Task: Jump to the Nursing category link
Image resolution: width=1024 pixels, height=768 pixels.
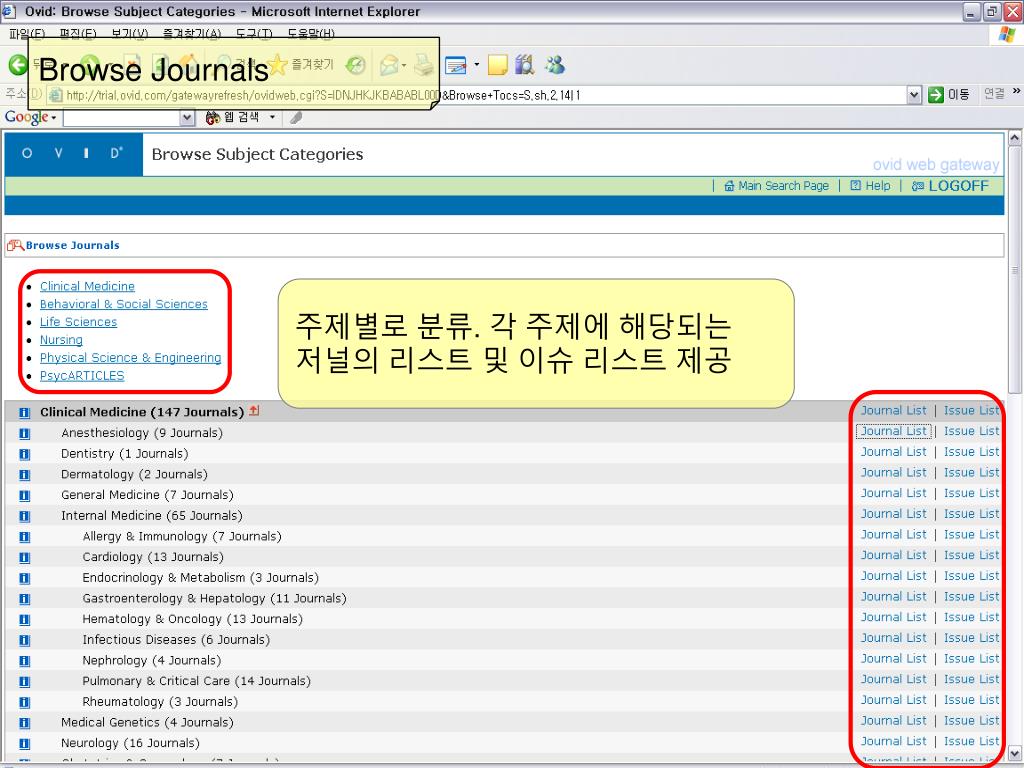Action: click(x=61, y=340)
